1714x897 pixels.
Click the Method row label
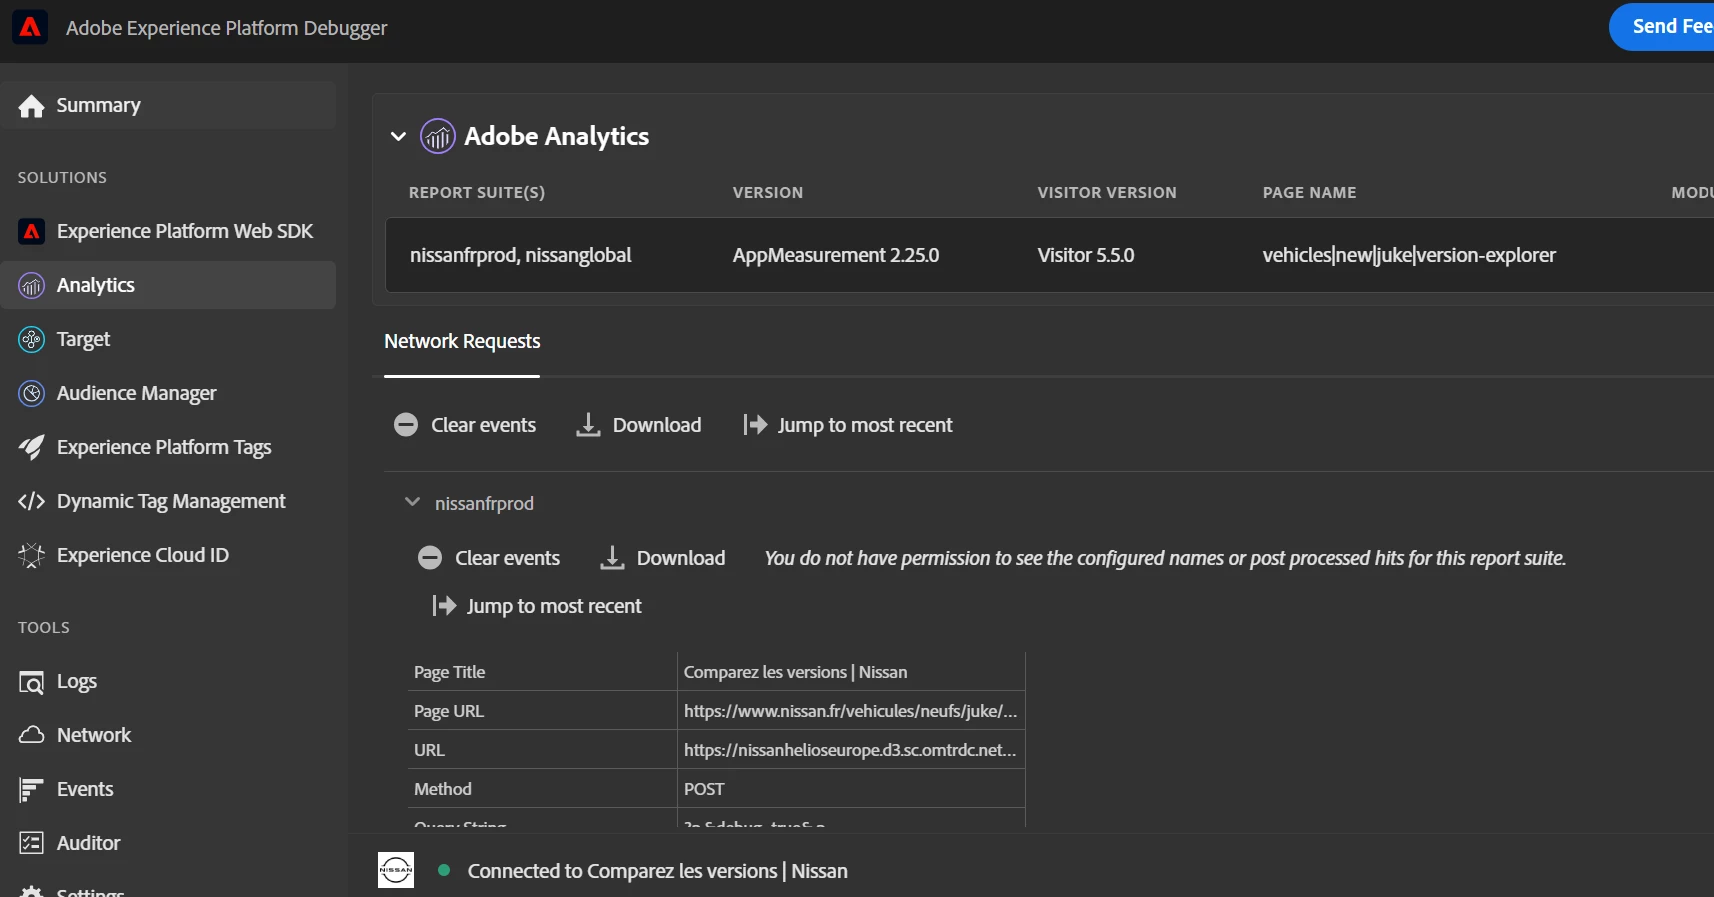coord(443,789)
